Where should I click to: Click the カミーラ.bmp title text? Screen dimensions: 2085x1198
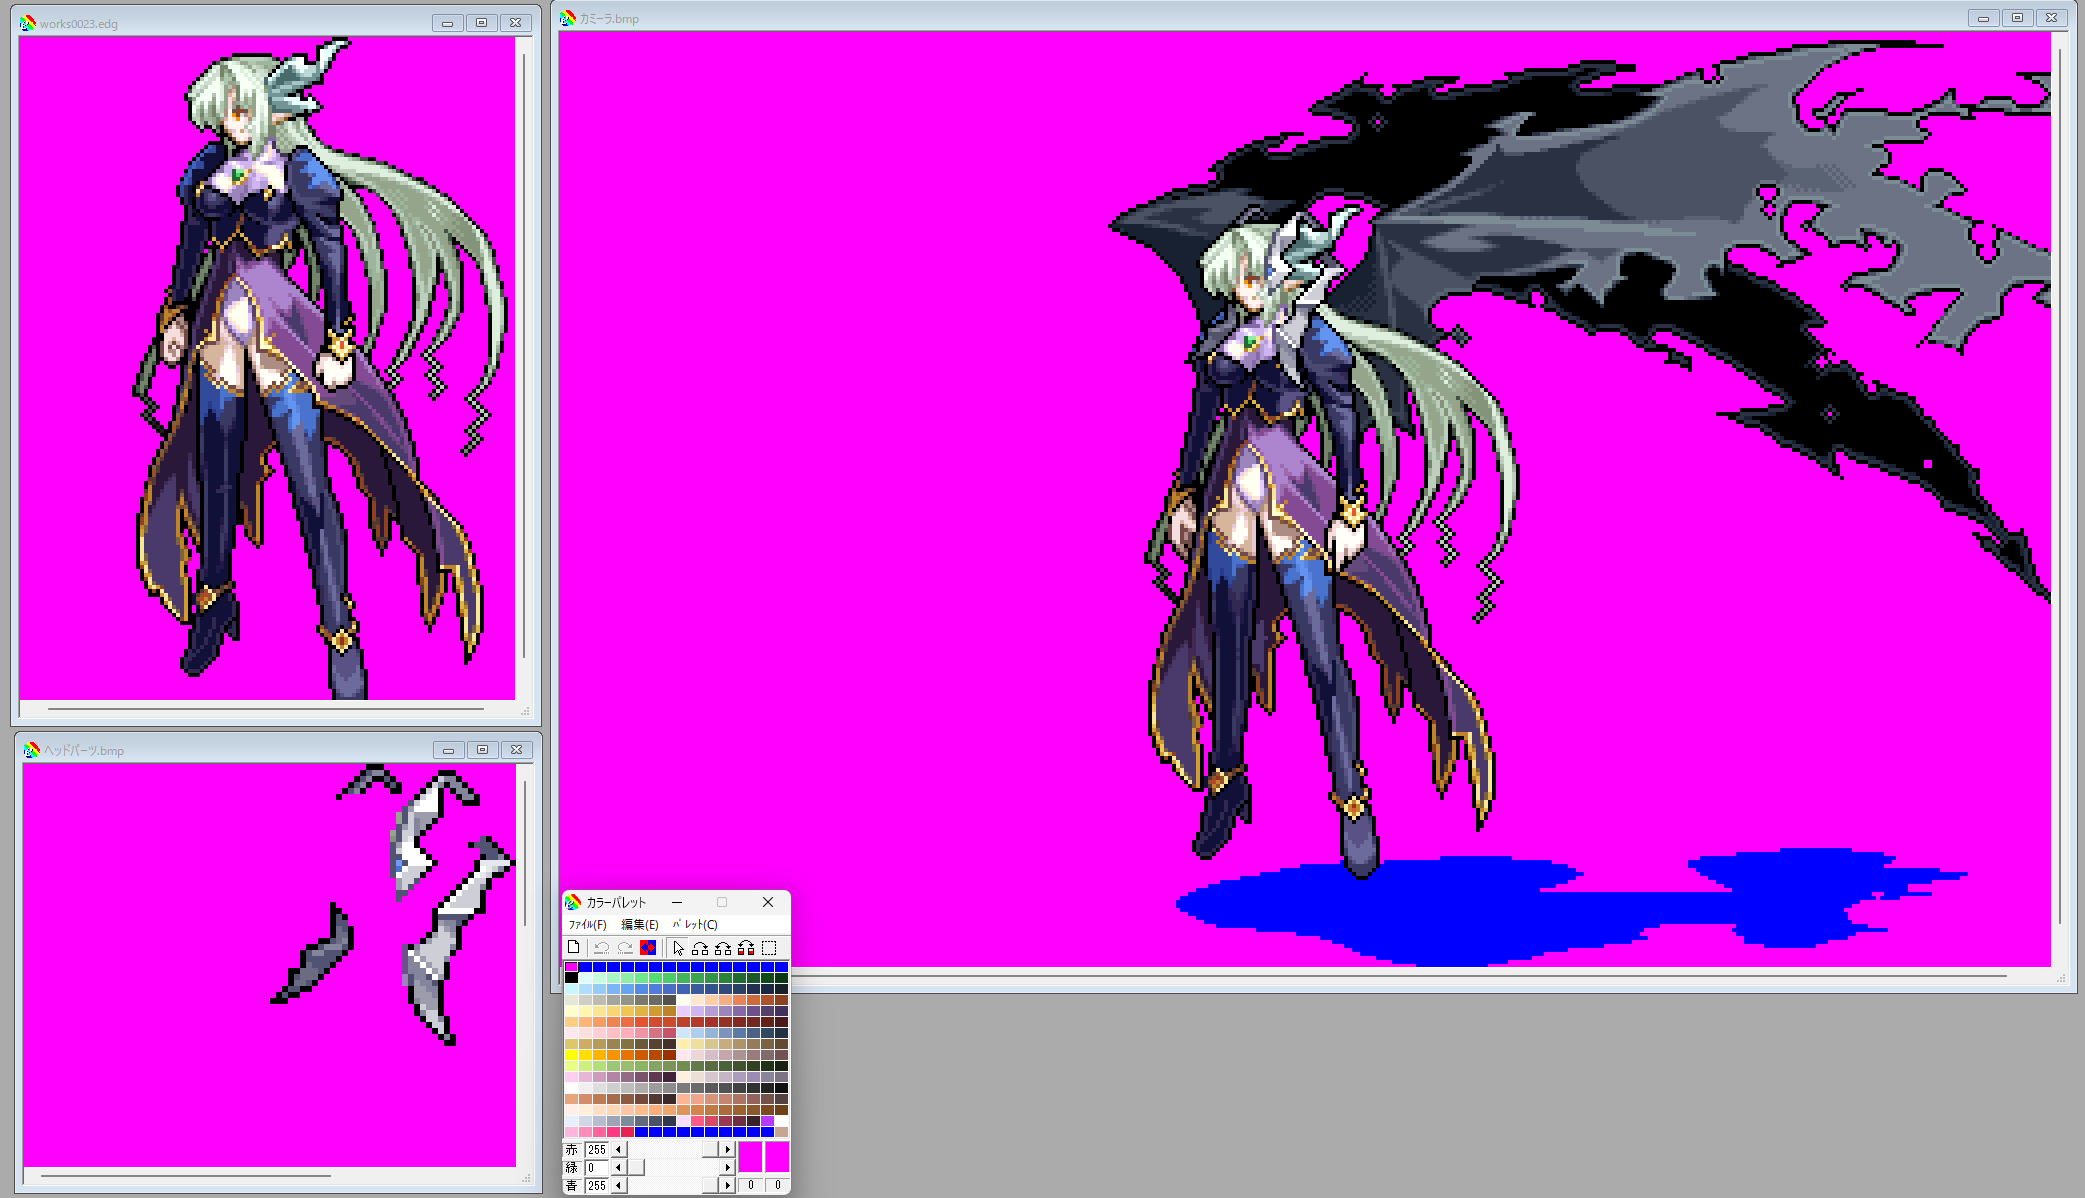click(609, 19)
